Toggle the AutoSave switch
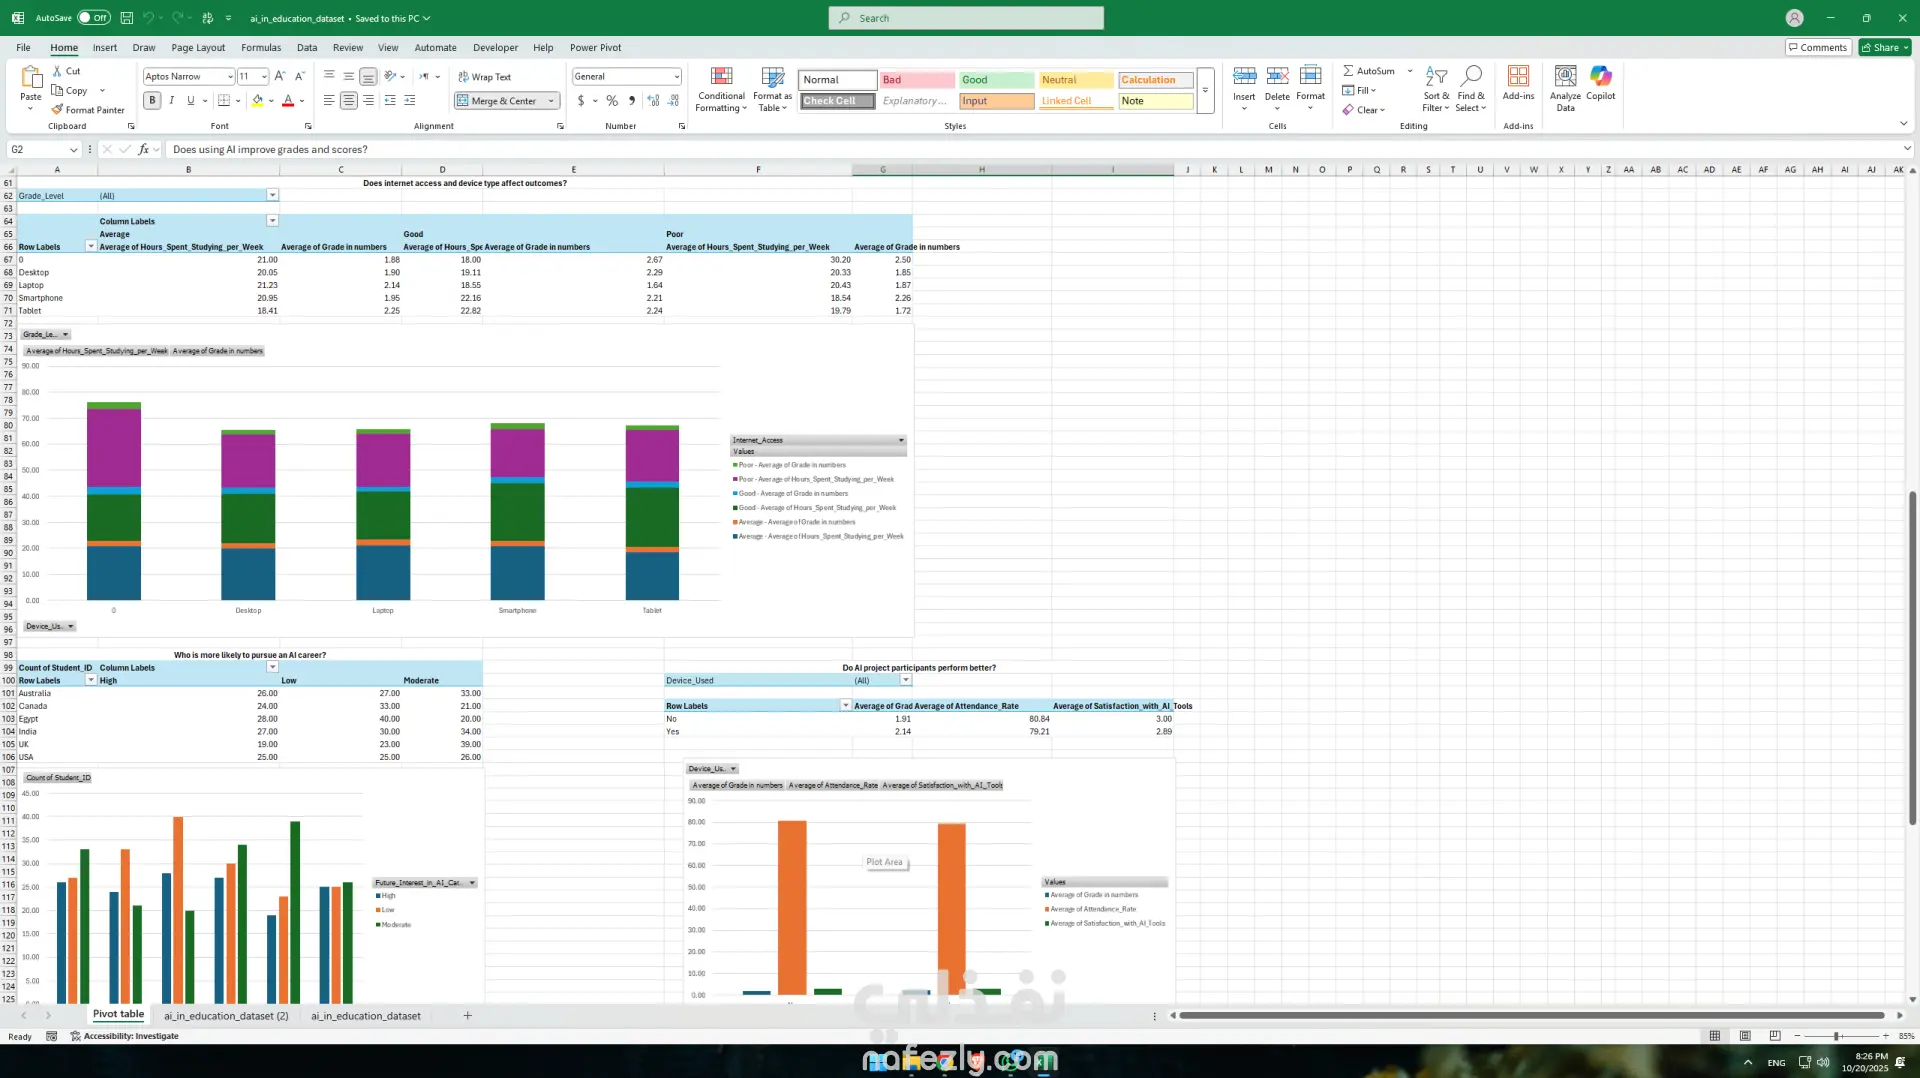 [x=93, y=18]
